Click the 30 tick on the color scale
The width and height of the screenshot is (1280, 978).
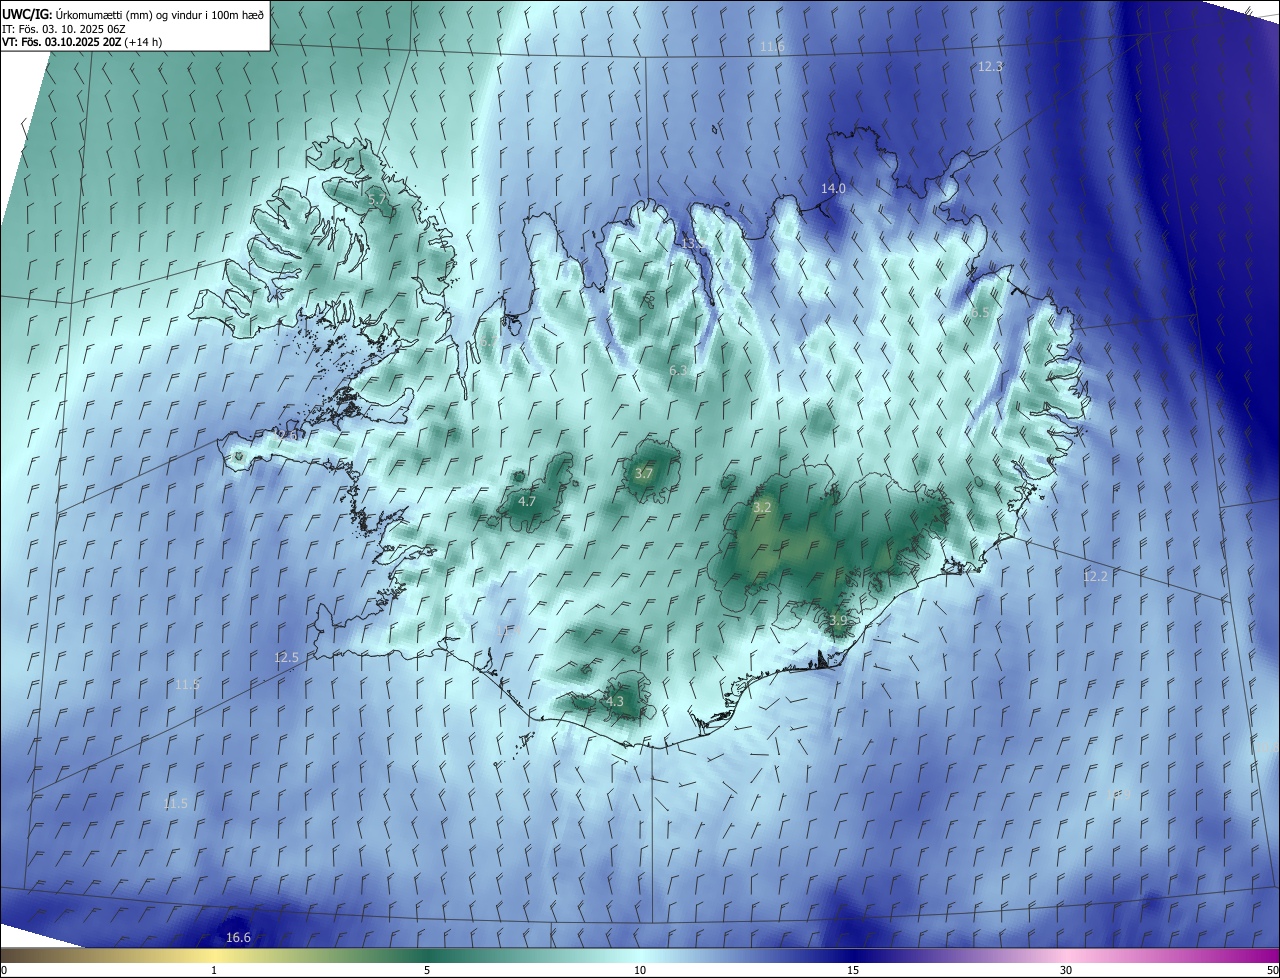[x=1066, y=970]
